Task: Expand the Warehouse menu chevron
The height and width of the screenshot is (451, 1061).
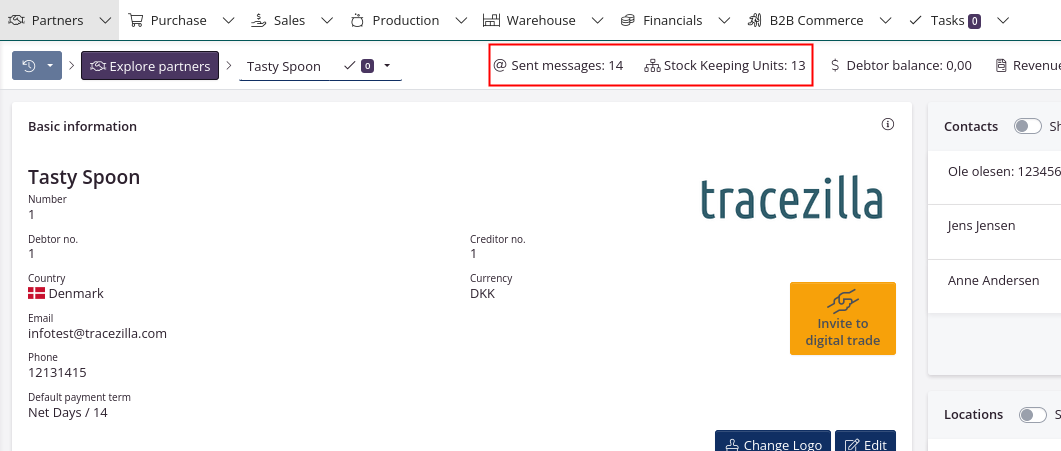Action: tap(597, 20)
